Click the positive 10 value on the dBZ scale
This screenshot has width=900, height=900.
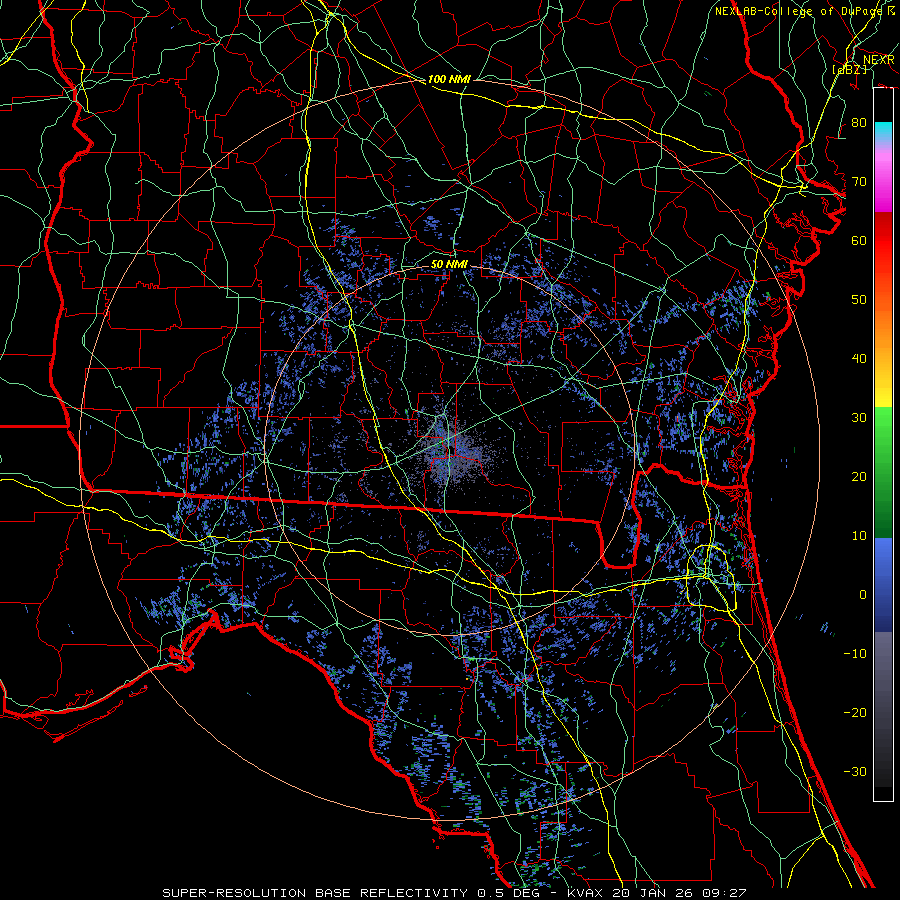coord(859,536)
